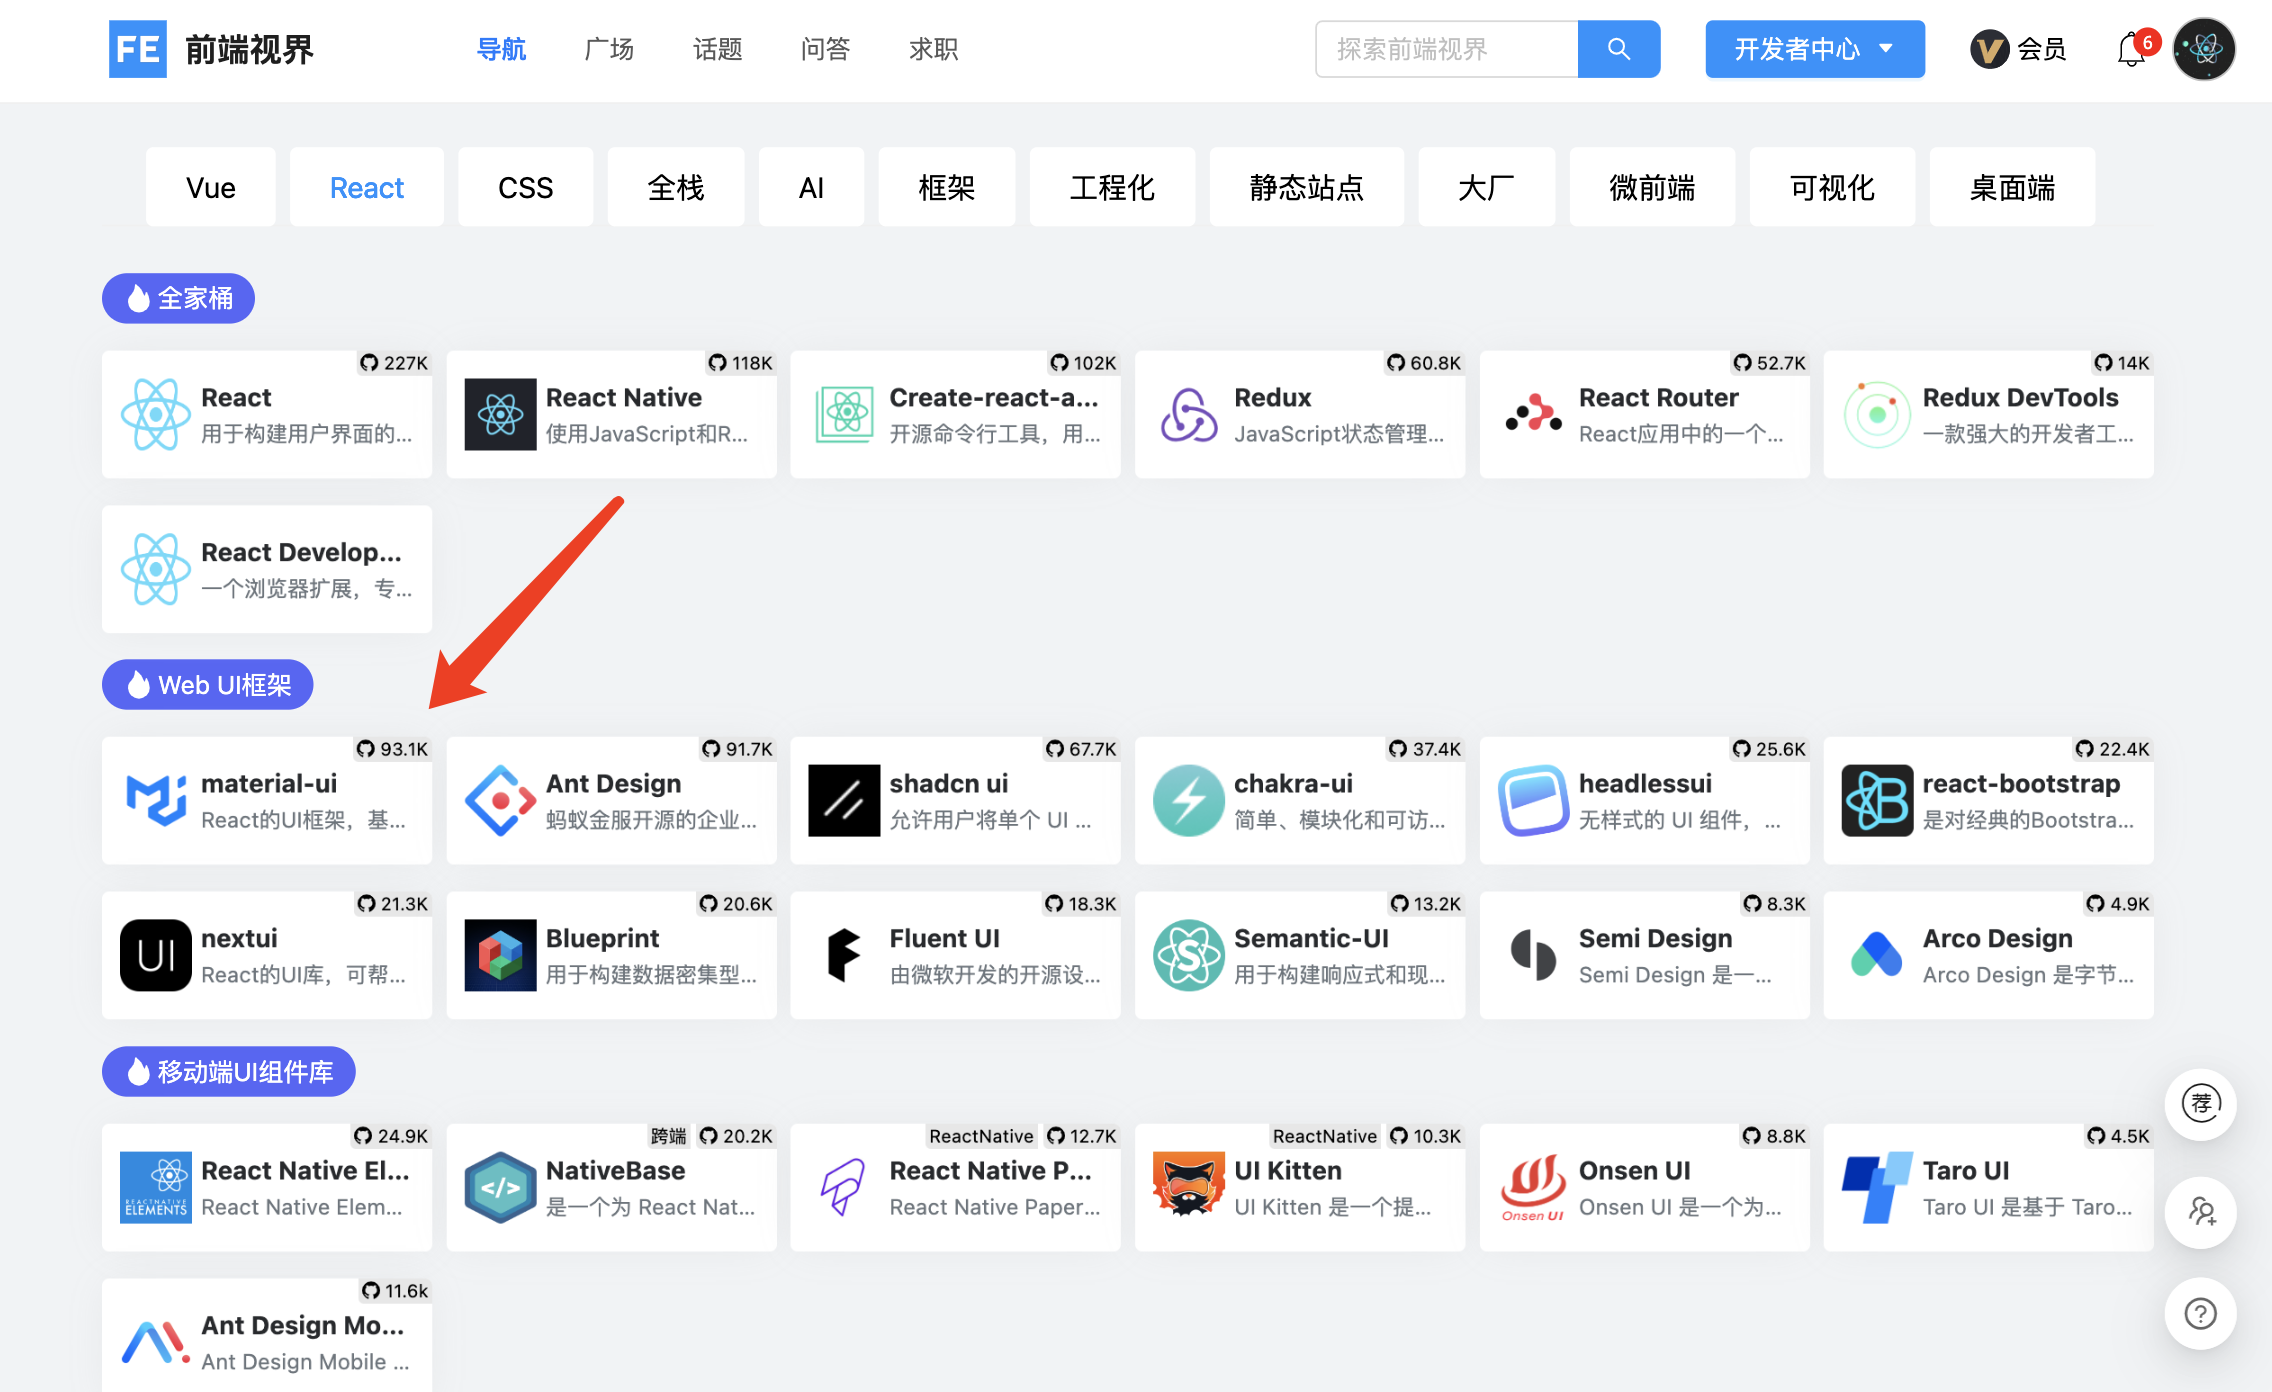
Task: Click the search magnifier button
Action: [x=1618, y=49]
